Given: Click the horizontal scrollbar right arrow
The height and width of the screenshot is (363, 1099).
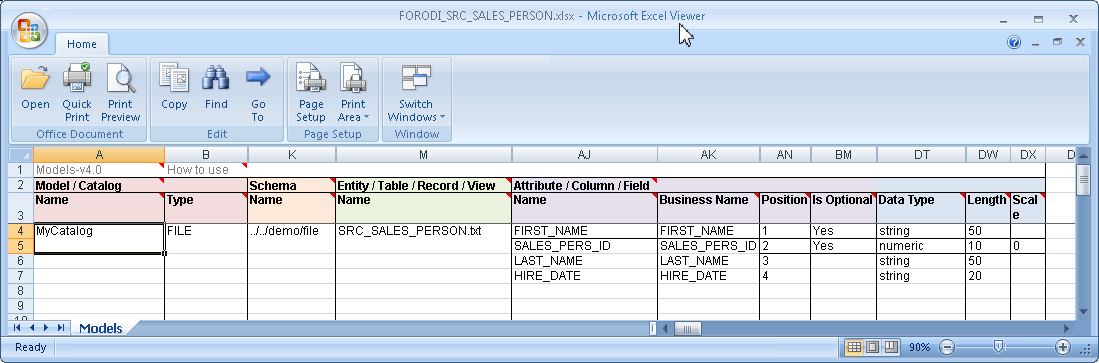Looking at the screenshot, I should [x=1067, y=328].
